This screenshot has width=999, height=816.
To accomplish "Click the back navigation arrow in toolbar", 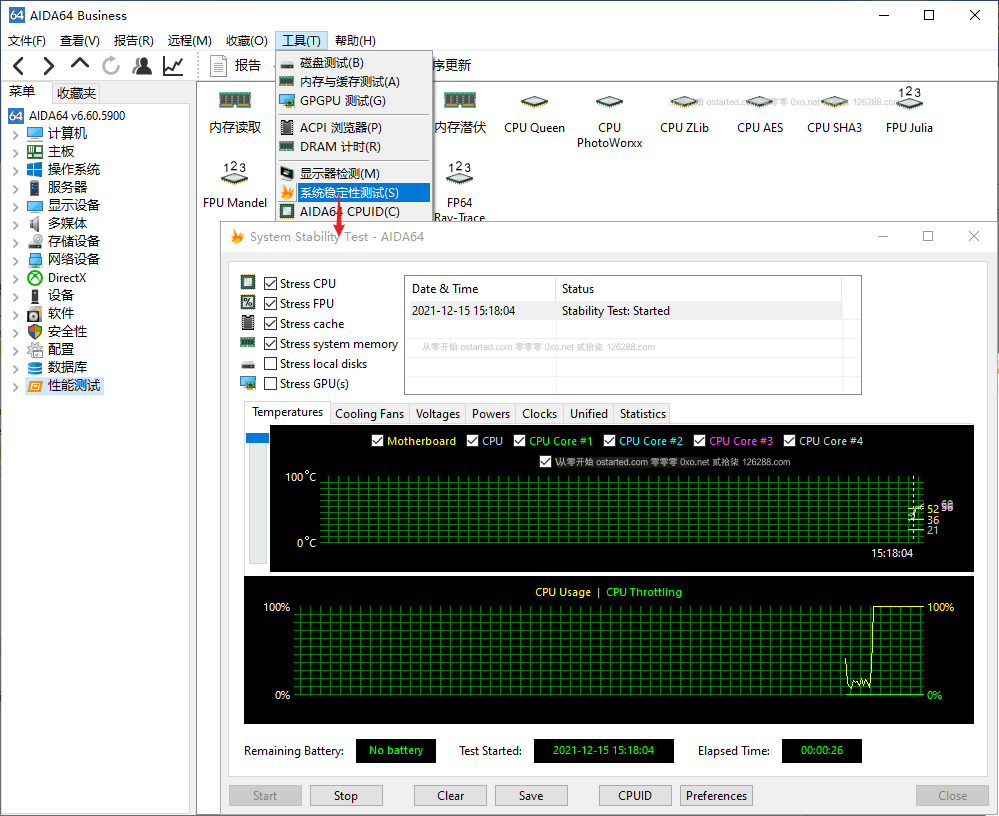I will 18,66.
